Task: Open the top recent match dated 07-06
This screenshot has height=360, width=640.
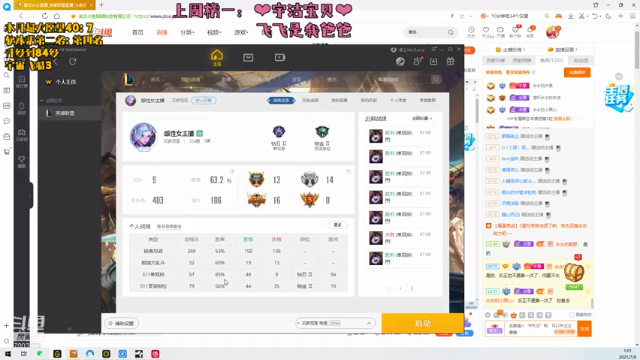Action: 400,136
